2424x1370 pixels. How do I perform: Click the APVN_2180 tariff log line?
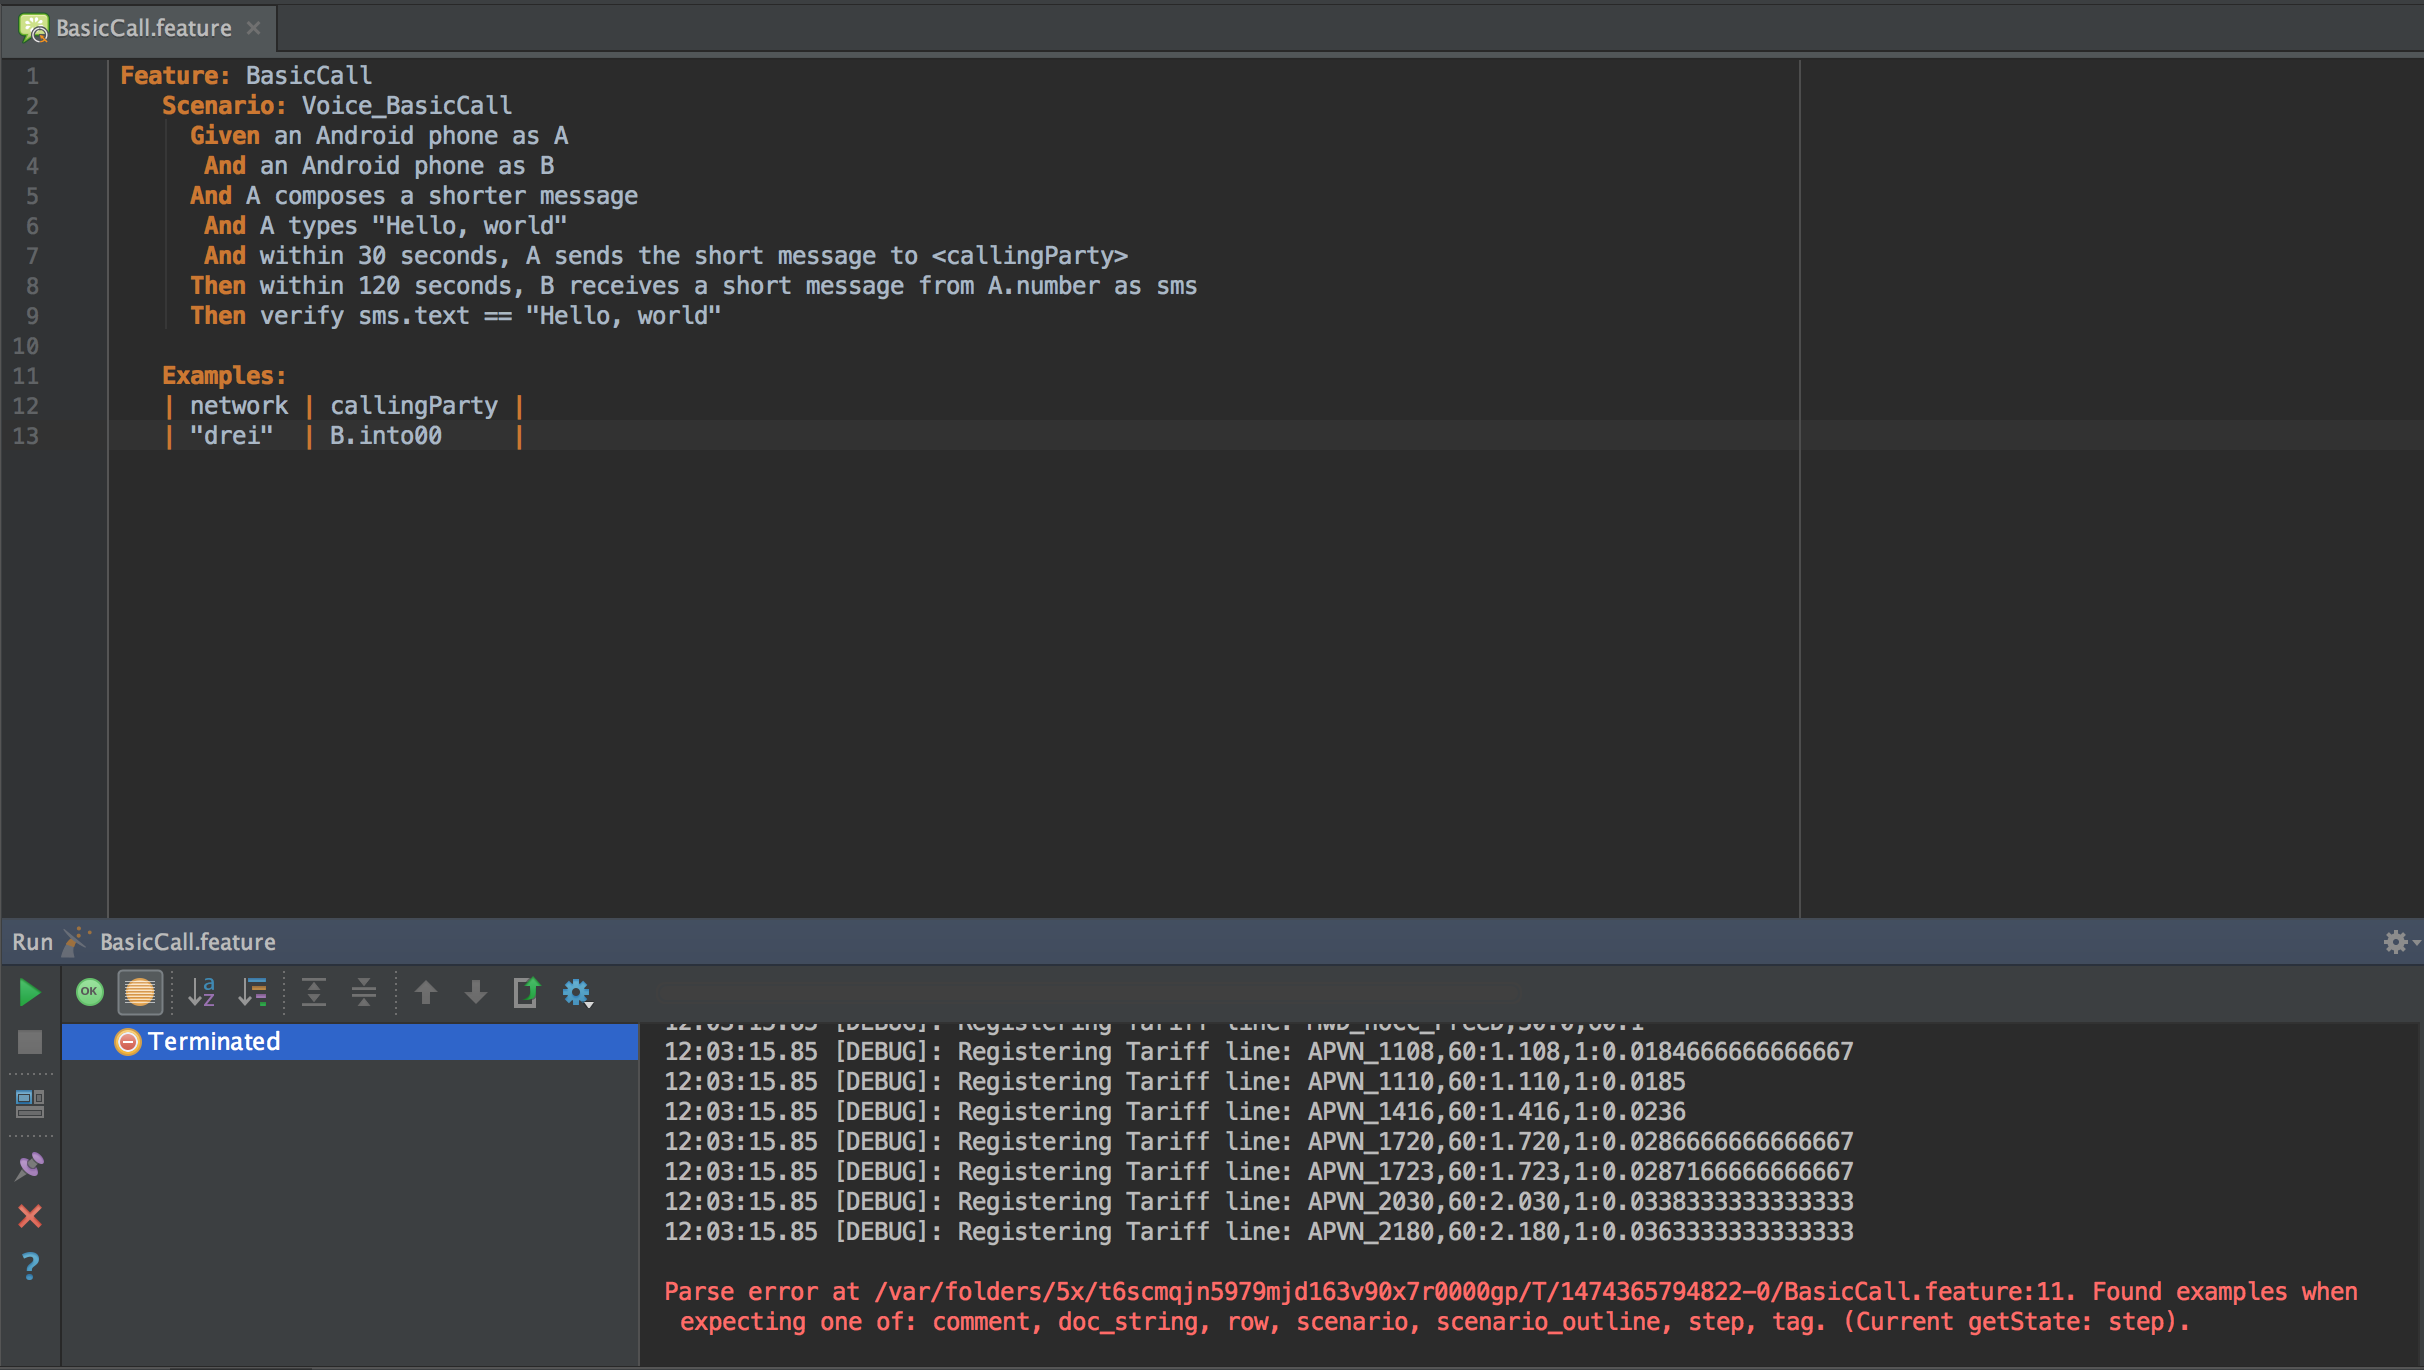[1259, 1231]
